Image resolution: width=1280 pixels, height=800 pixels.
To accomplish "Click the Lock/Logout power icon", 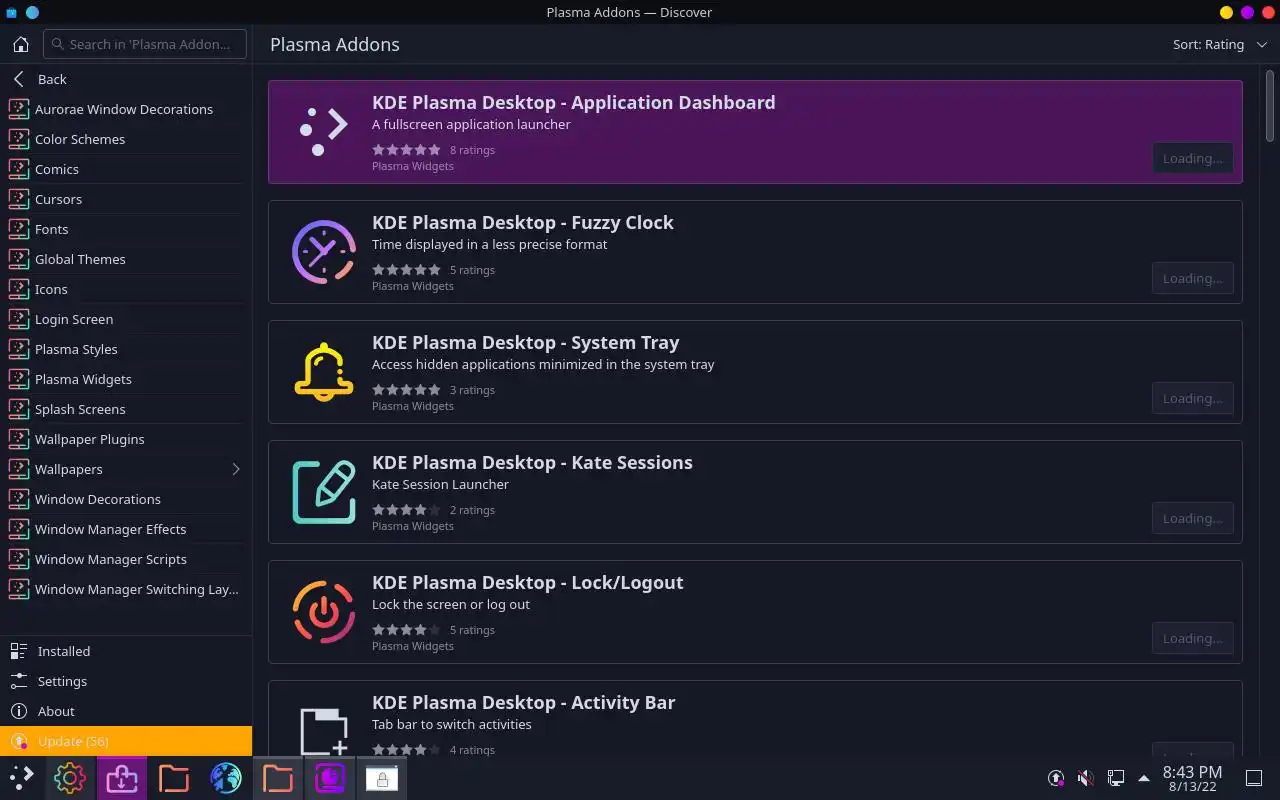I will point(323,612).
